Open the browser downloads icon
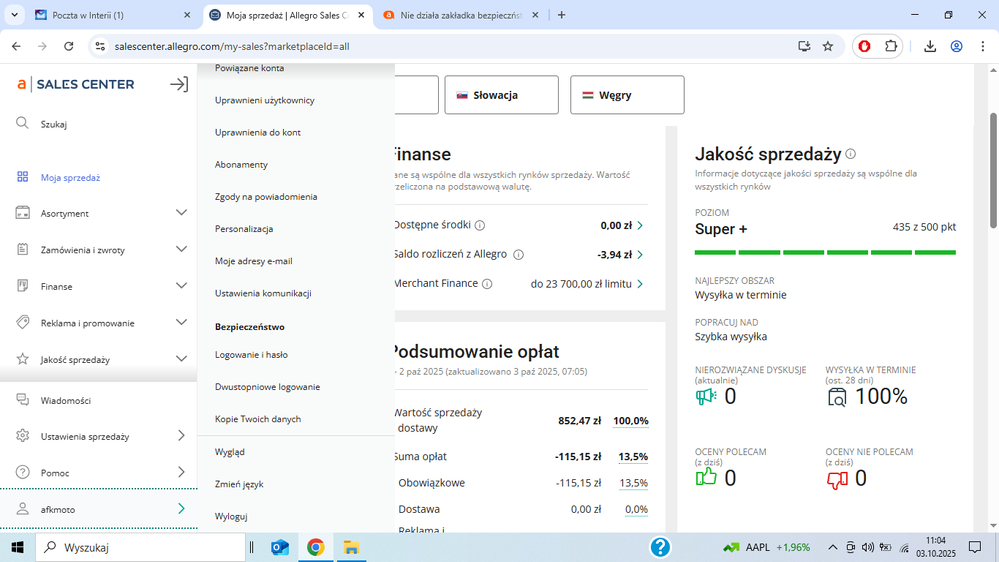The width and height of the screenshot is (999, 562). [930, 46]
